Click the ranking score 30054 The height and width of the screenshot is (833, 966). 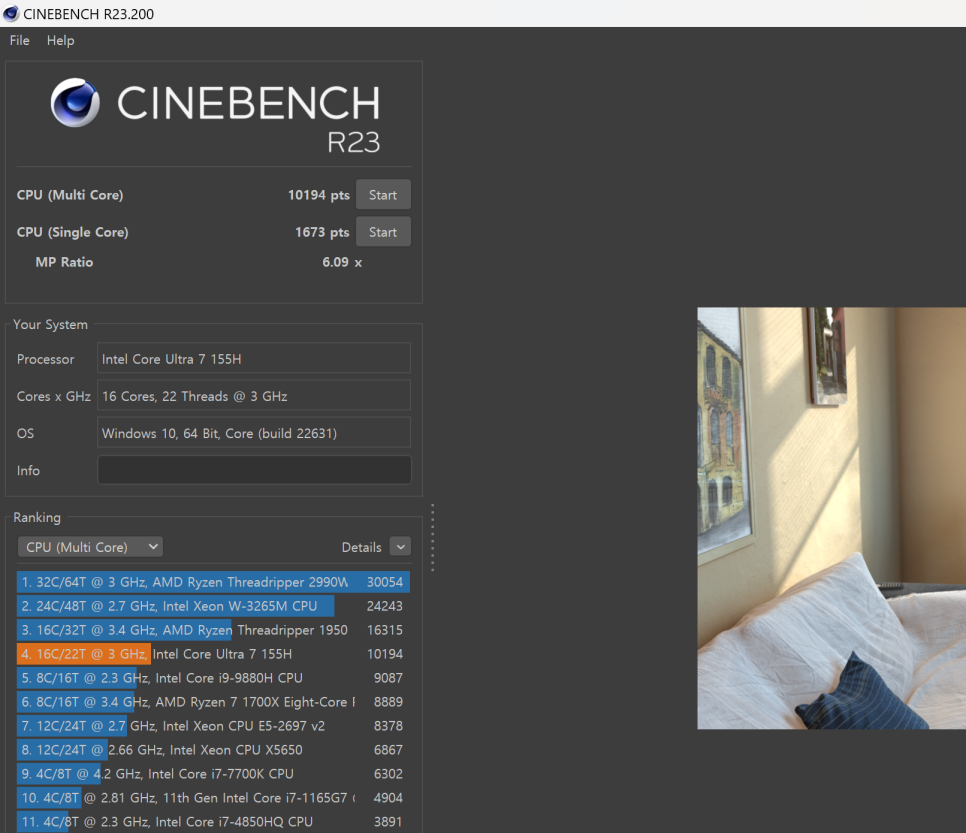coord(384,582)
